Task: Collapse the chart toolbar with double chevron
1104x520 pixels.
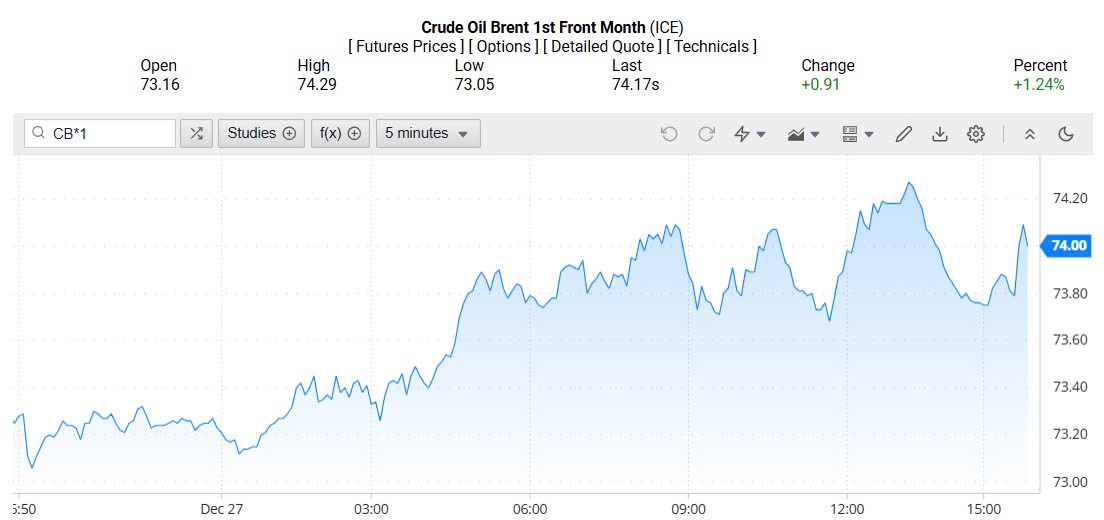Action: tap(1029, 134)
